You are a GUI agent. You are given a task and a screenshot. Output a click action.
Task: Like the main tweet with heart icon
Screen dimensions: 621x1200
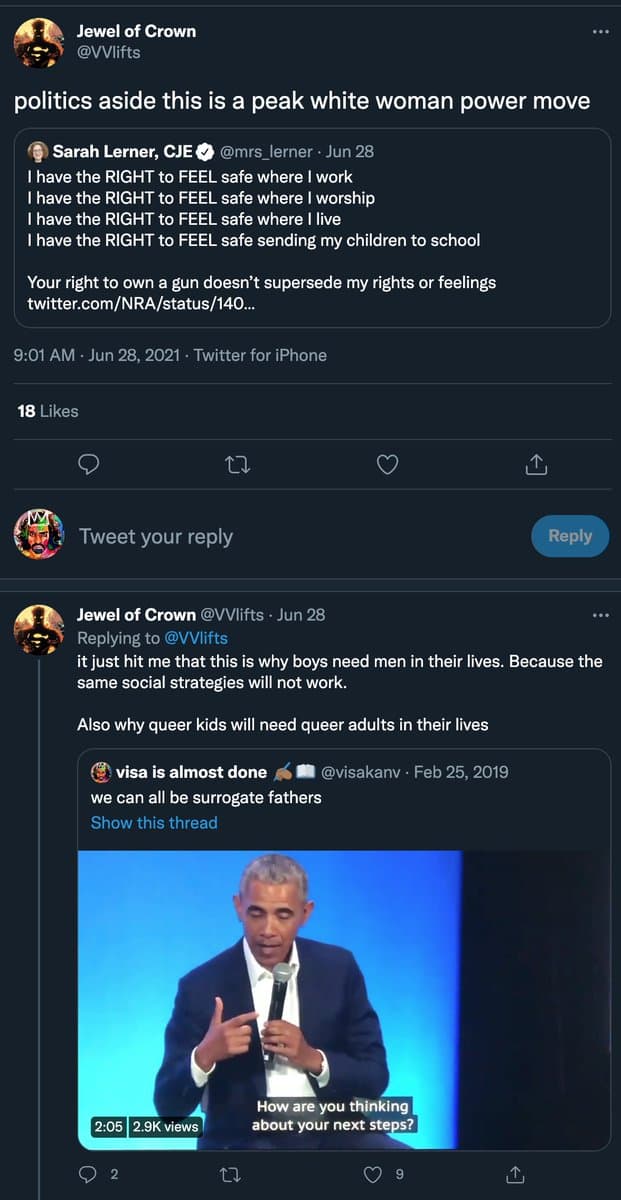point(387,464)
